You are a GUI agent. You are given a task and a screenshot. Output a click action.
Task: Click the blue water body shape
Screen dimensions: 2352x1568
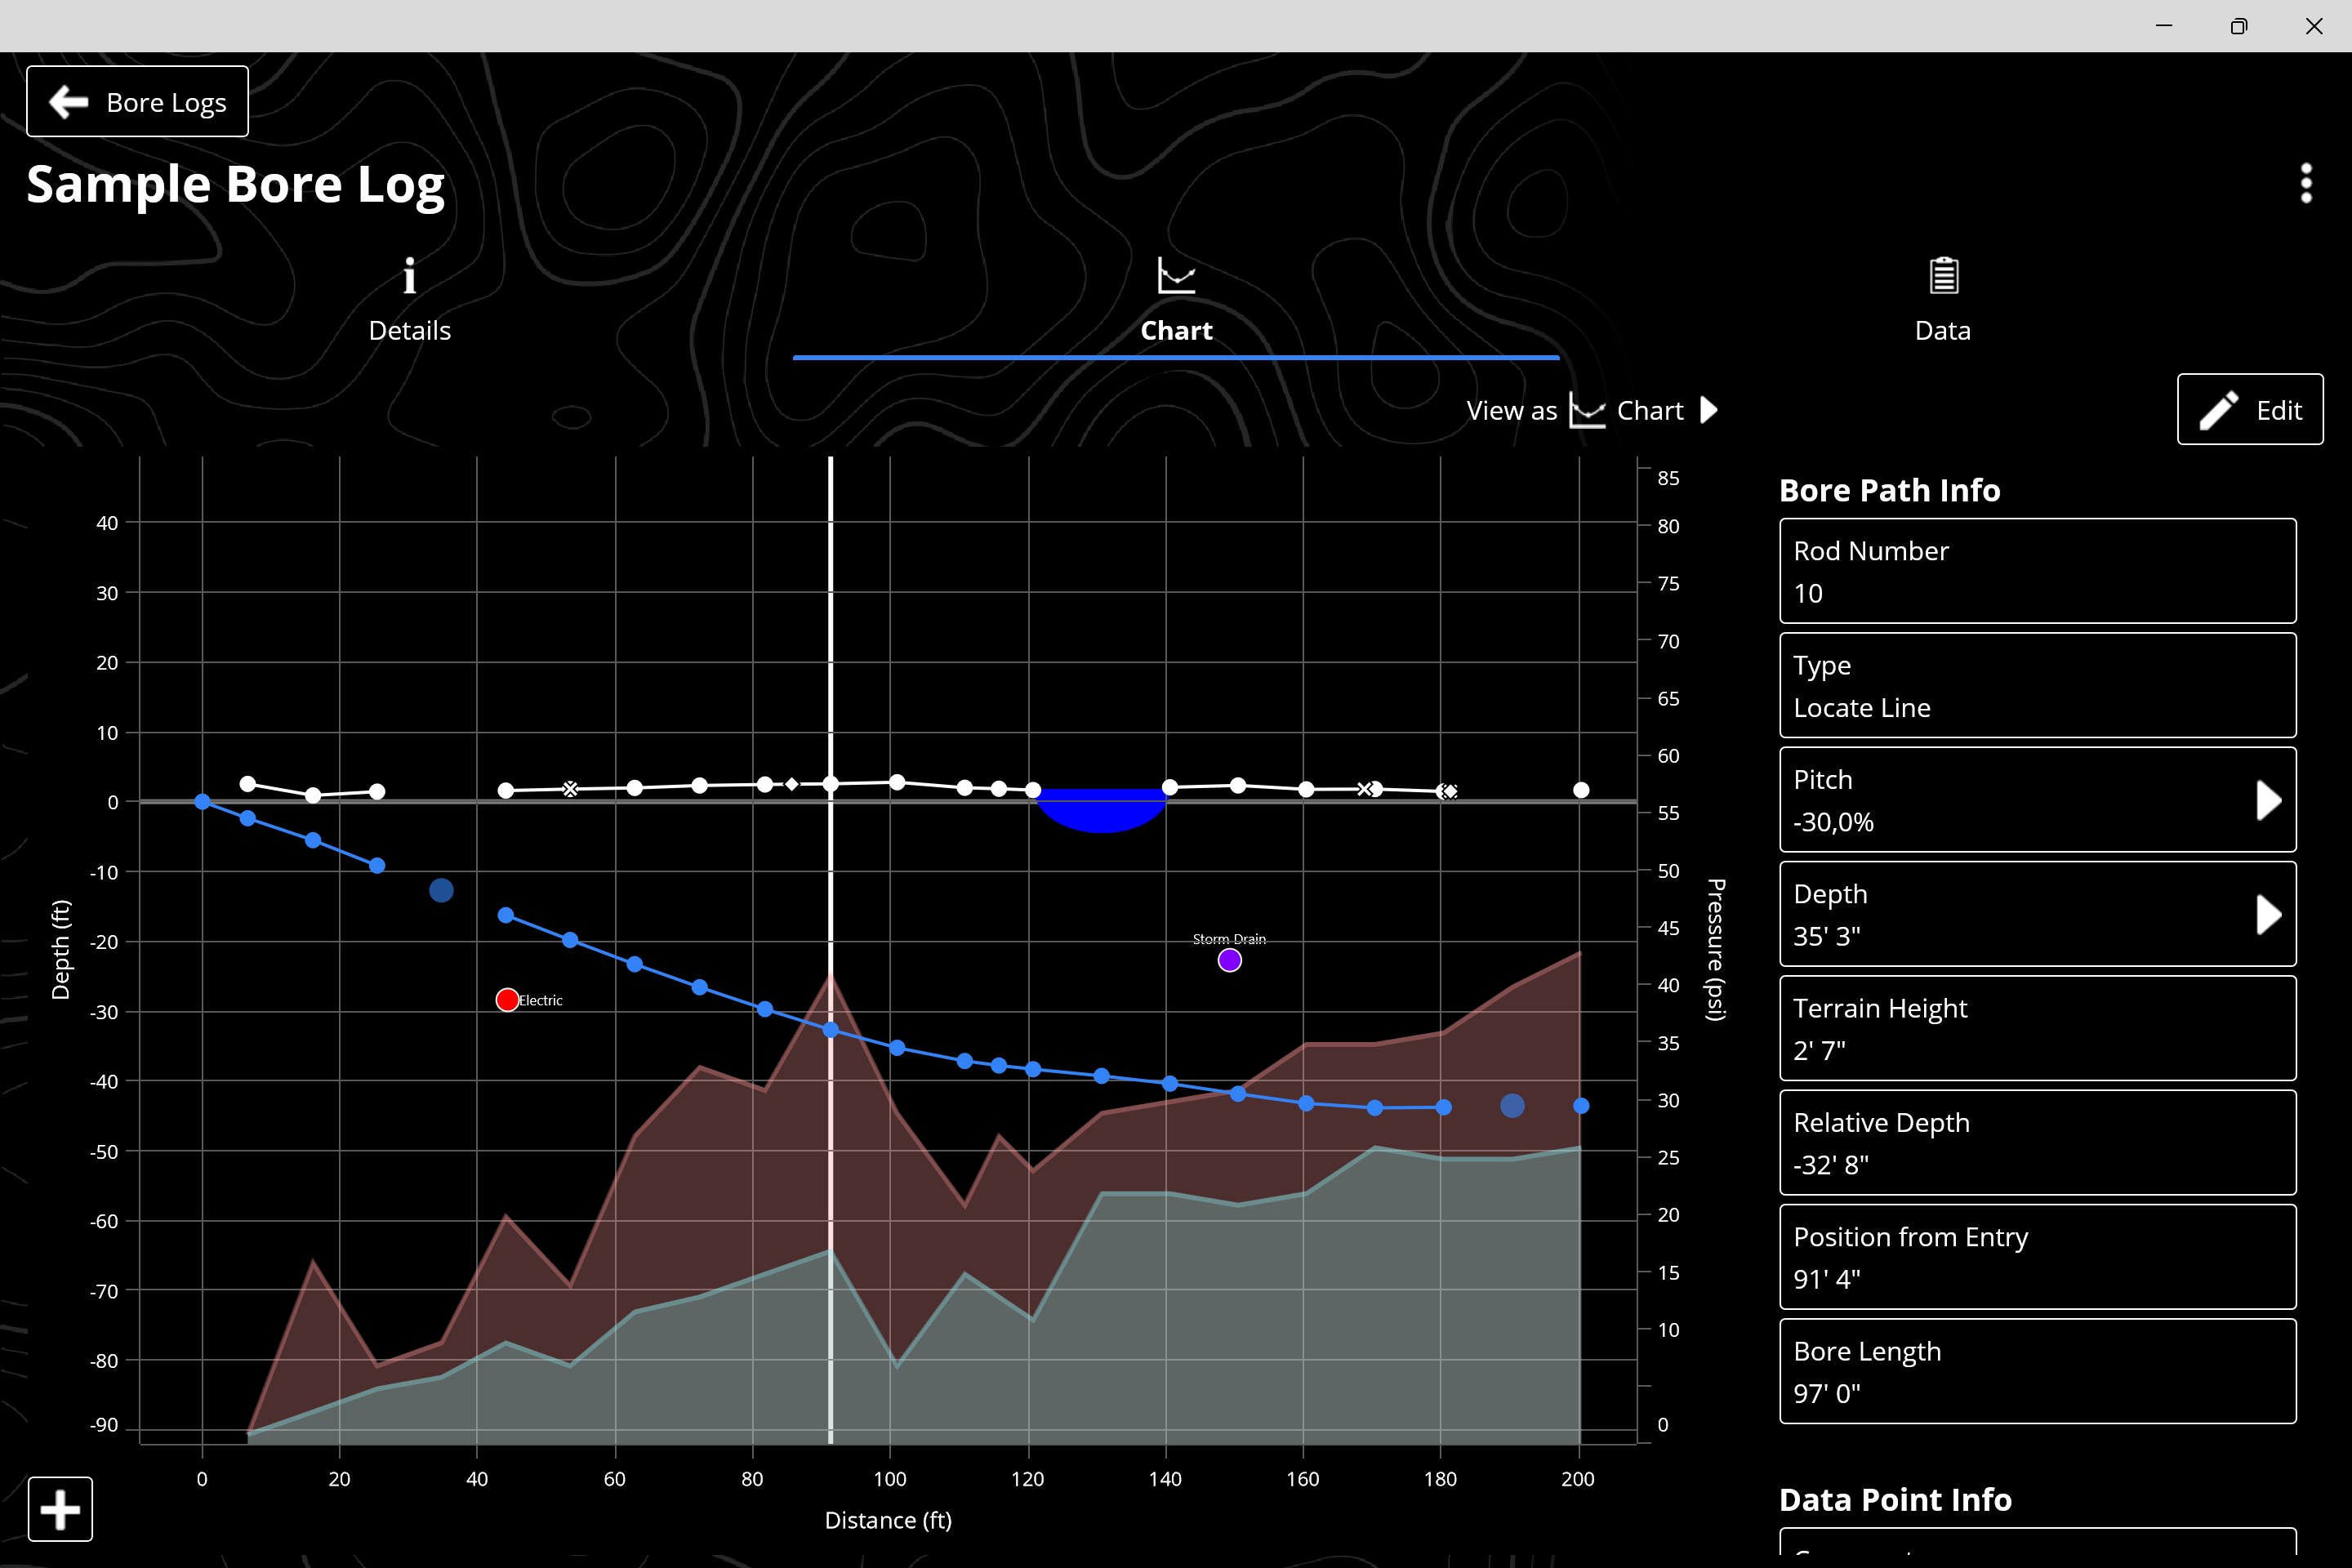pos(1101,810)
